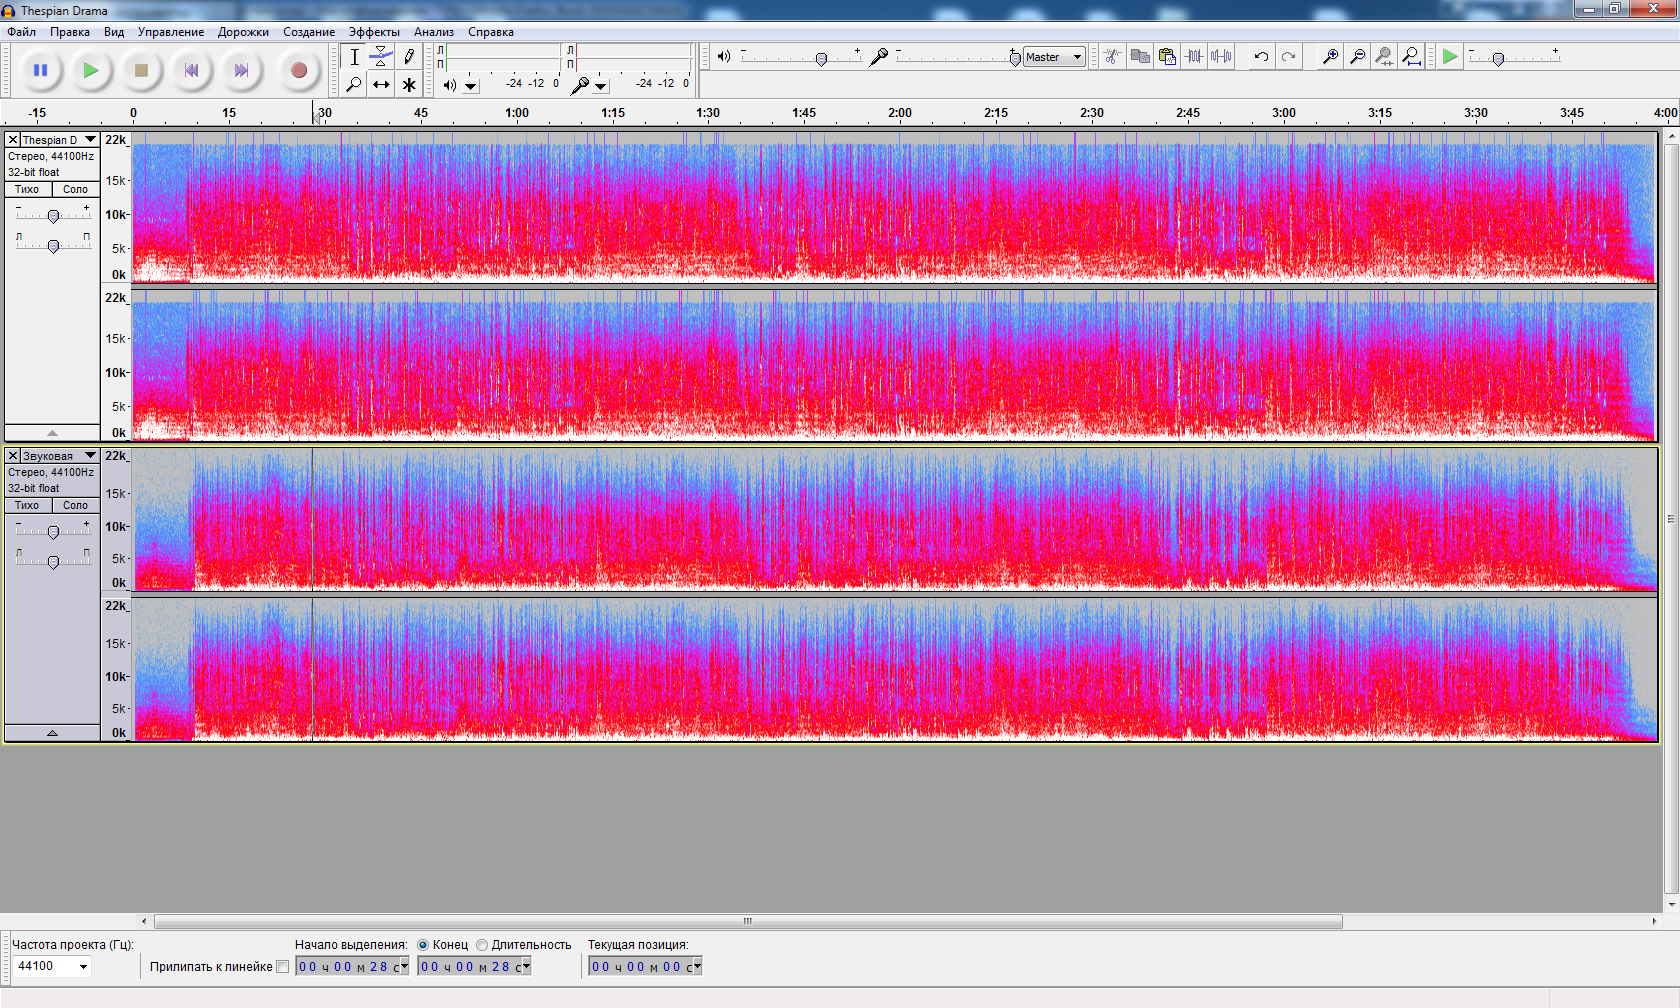Click Play-at-speed green arrow

pos(1450,57)
